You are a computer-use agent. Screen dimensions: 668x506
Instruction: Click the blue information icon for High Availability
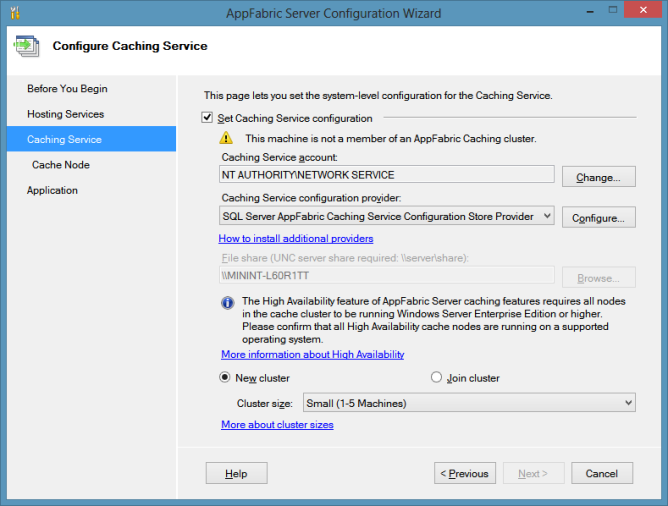tap(227, 301)
